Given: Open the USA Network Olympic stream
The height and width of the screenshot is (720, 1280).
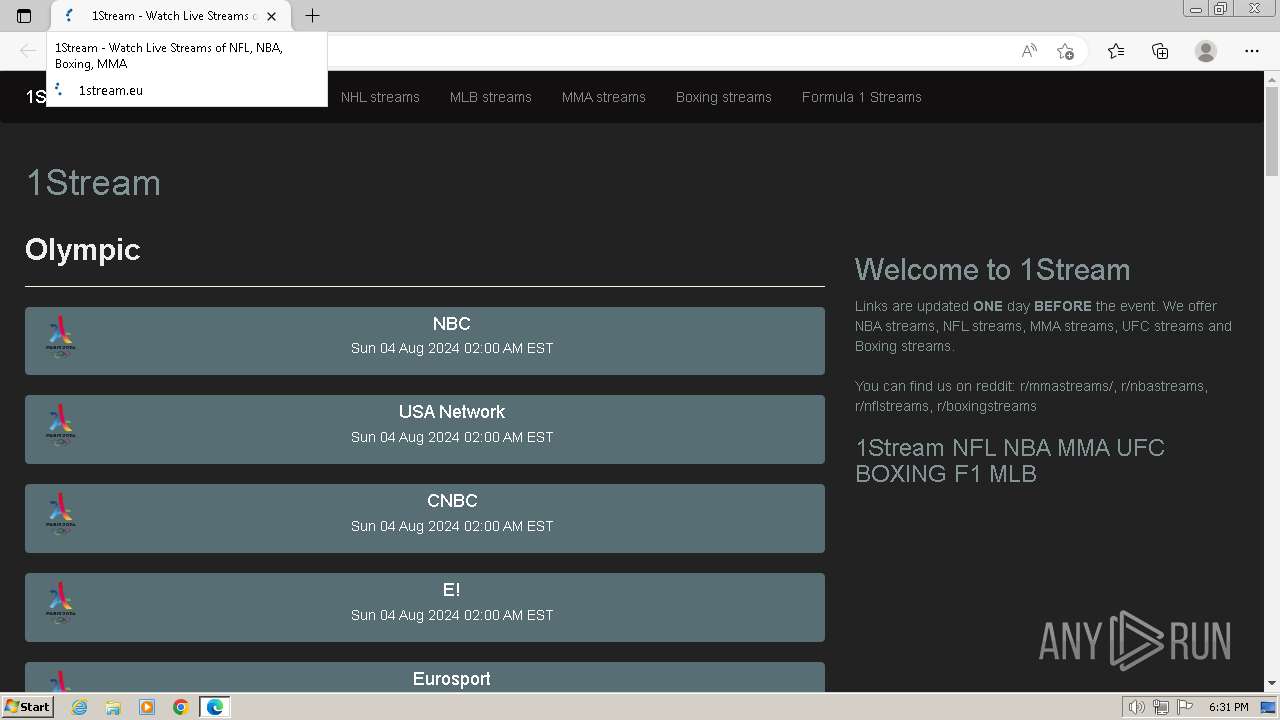Looking at the screenshot, I should 425,429.
